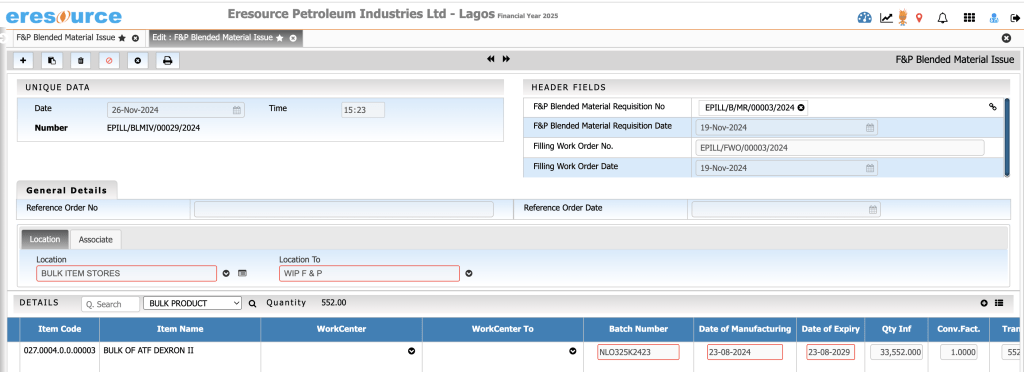Screen dimensions: 1024x372
Task: Favorite the F&P Blended Material Issue tab
Action: pyautogui.click(x=122, y=39)
